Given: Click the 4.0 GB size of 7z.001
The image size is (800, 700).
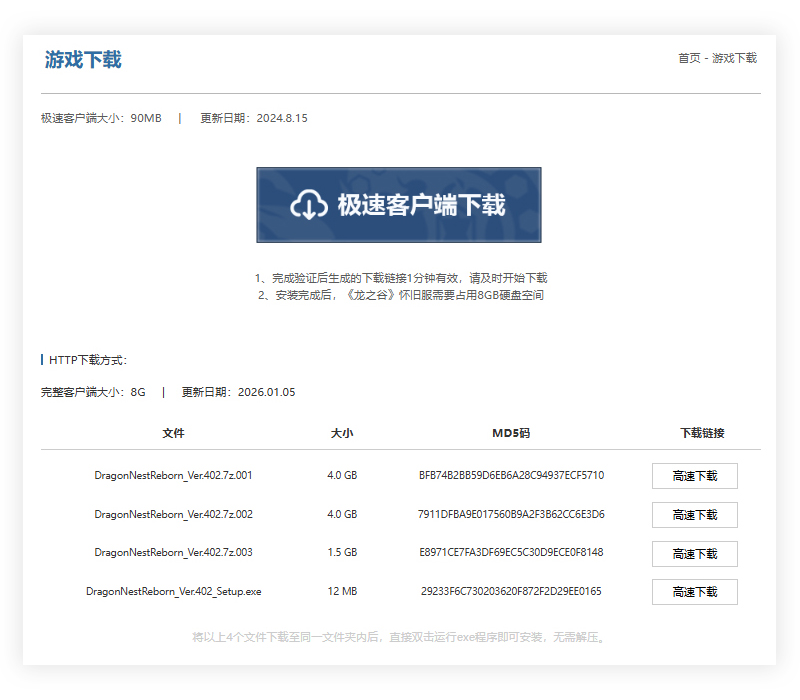Looking at the screenshot, I should coord(342,476).
